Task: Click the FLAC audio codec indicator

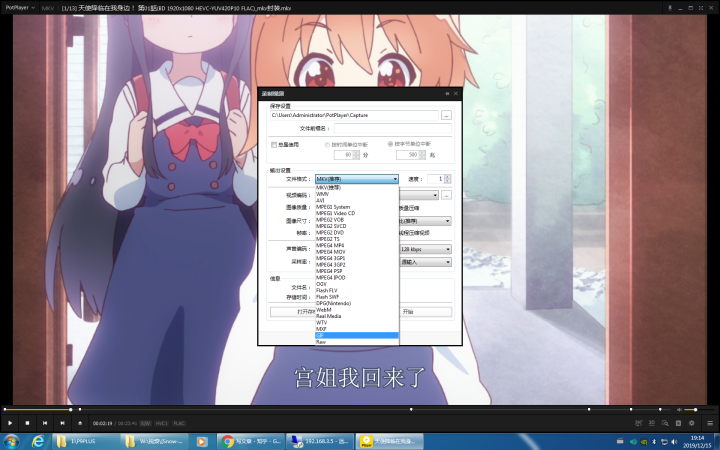Action: [x=179, y=423]
